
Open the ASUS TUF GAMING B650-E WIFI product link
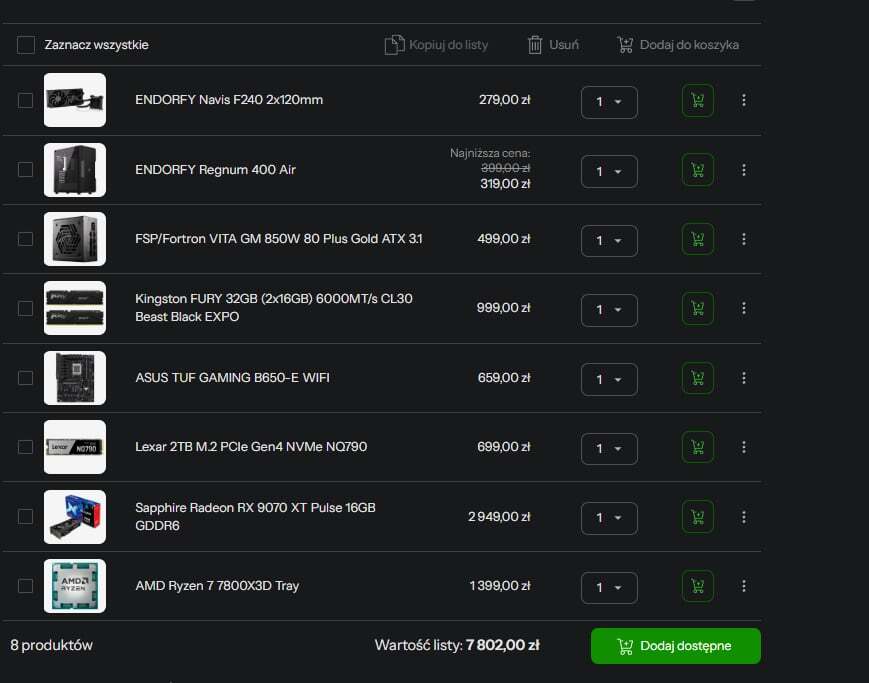pyautogui.click(x=232, y=378)
